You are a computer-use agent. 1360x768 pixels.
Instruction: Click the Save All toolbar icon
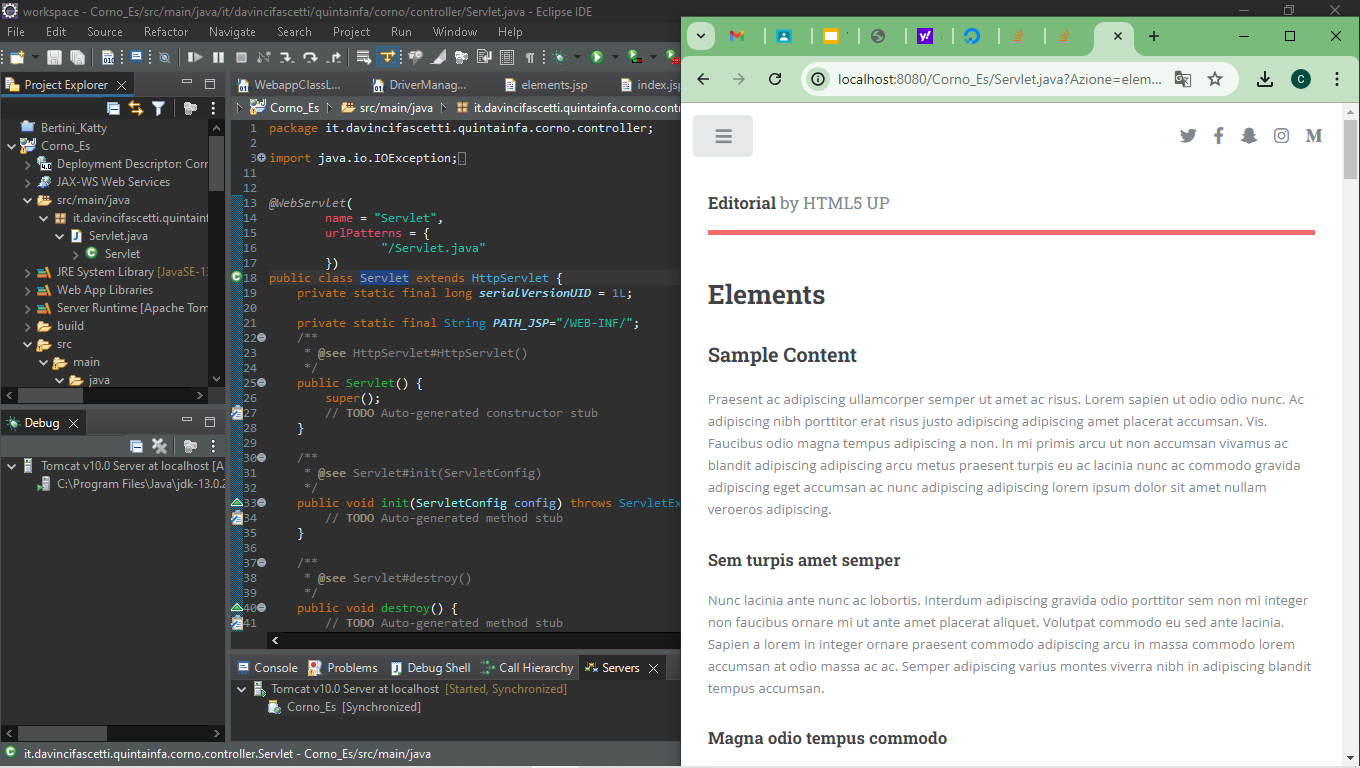75,58
